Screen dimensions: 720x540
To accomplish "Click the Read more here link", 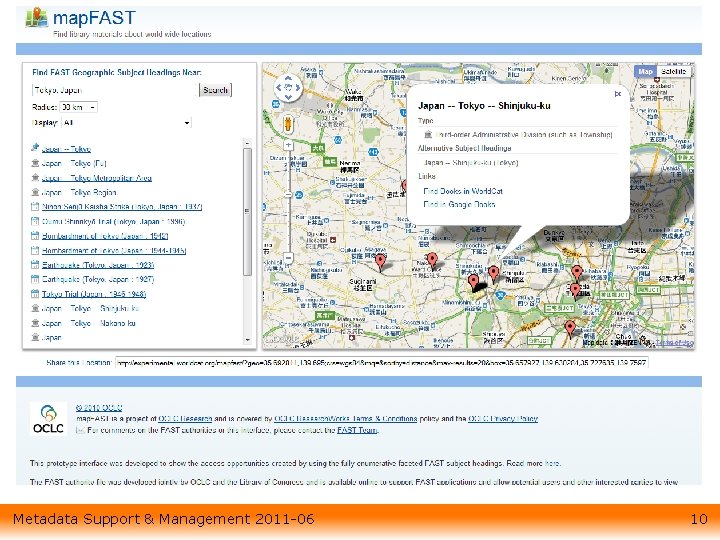I will (552, 463).
